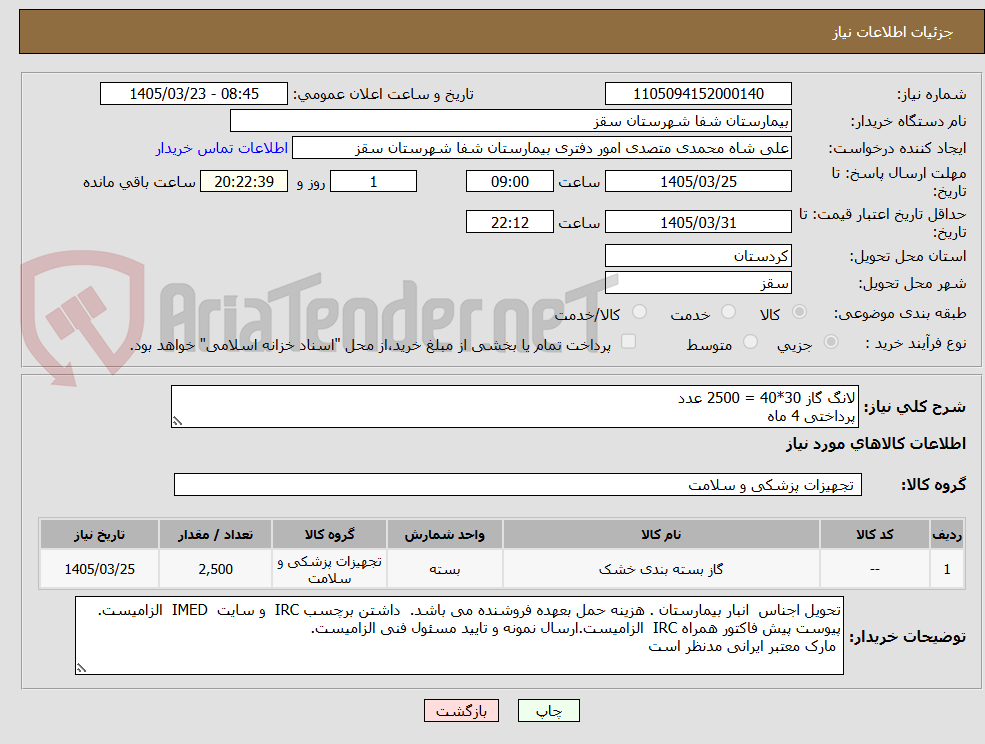The image size is (985, 744).
Task: Click the بازگشت (back) button
Action: coord(461,711)
